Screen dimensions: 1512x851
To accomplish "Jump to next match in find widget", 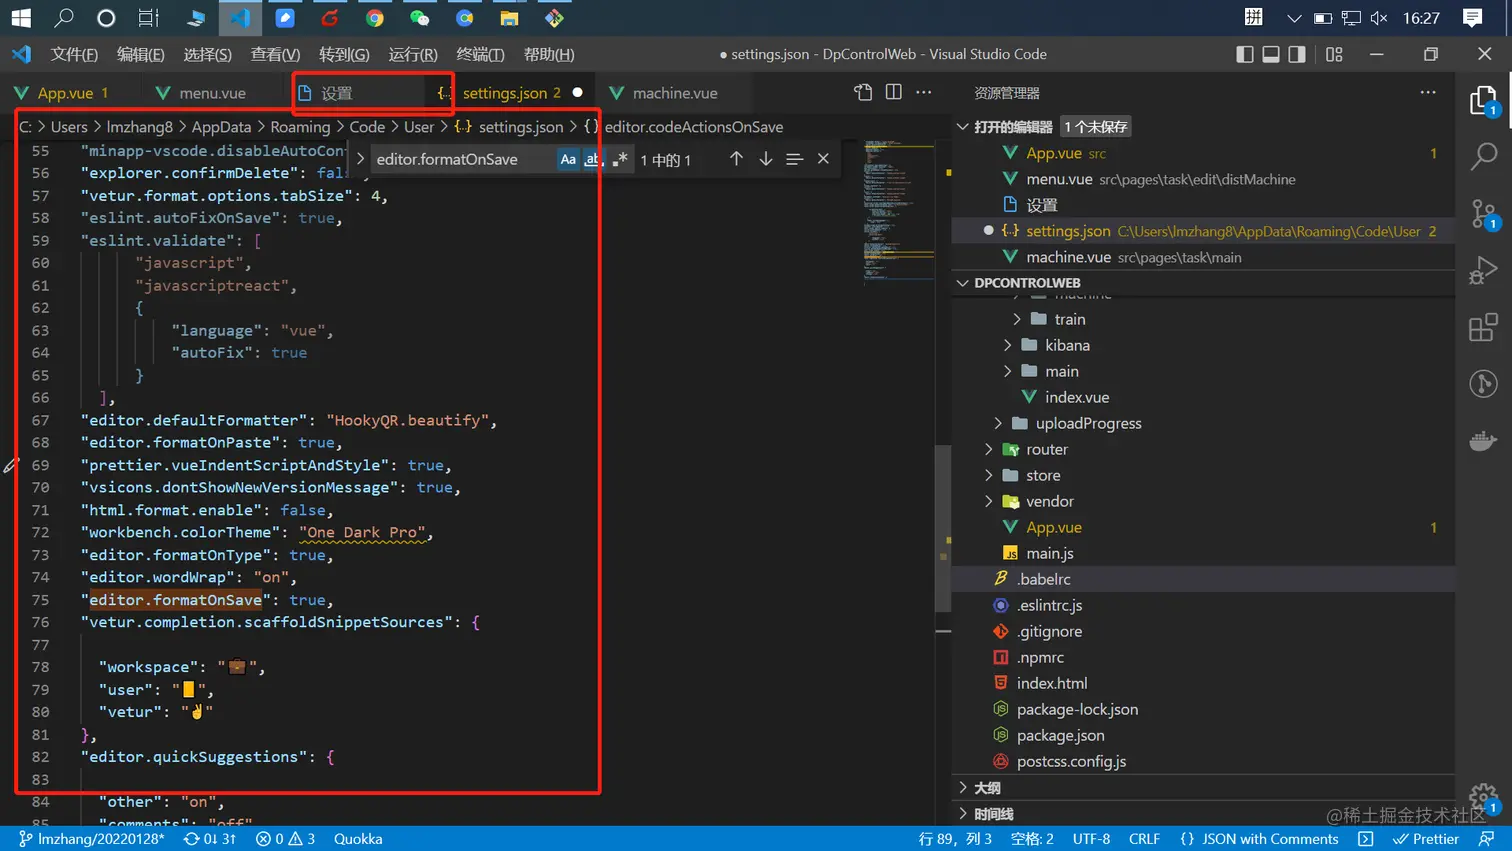I will [765, 159].
